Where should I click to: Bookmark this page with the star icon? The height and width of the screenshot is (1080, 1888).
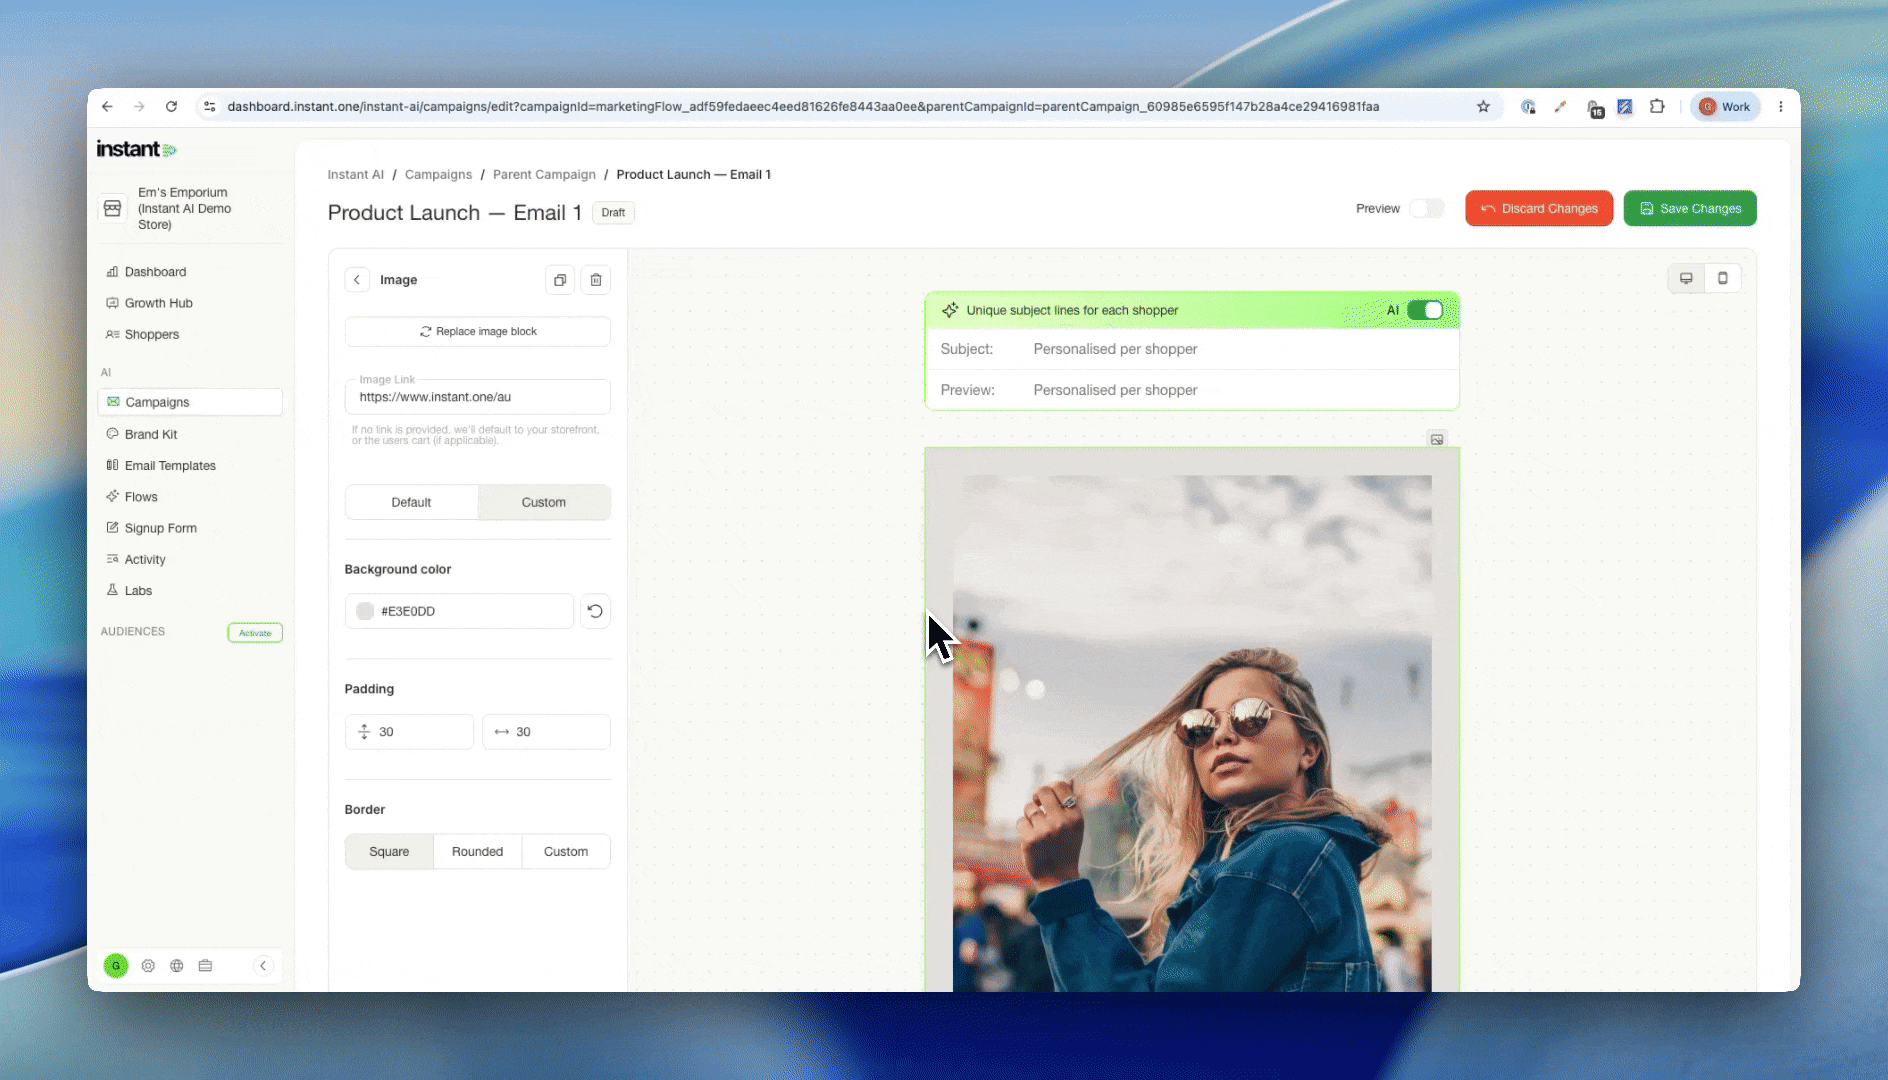[1484, 107]
